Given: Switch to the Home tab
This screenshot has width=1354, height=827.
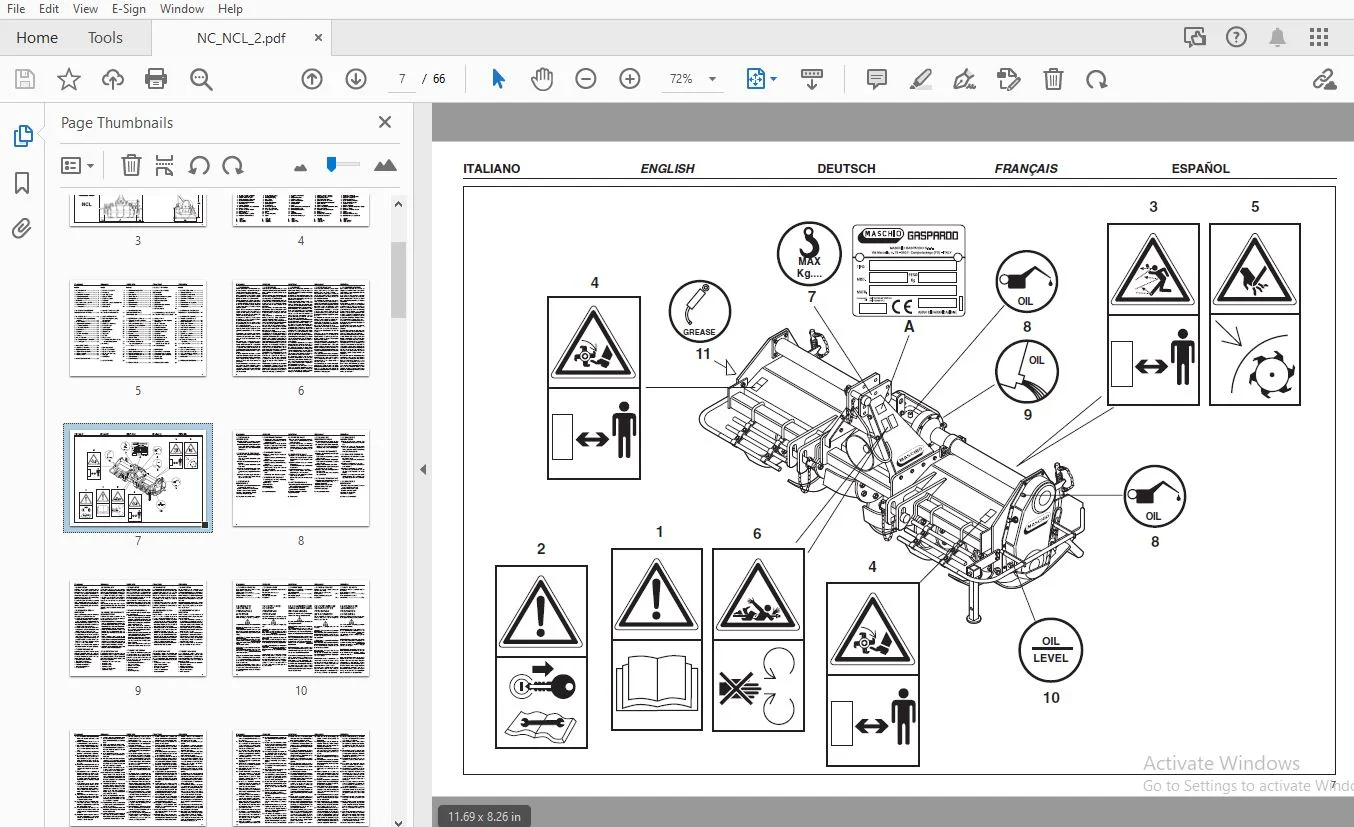Looking at the screenshot, I should tap(37, 38).
